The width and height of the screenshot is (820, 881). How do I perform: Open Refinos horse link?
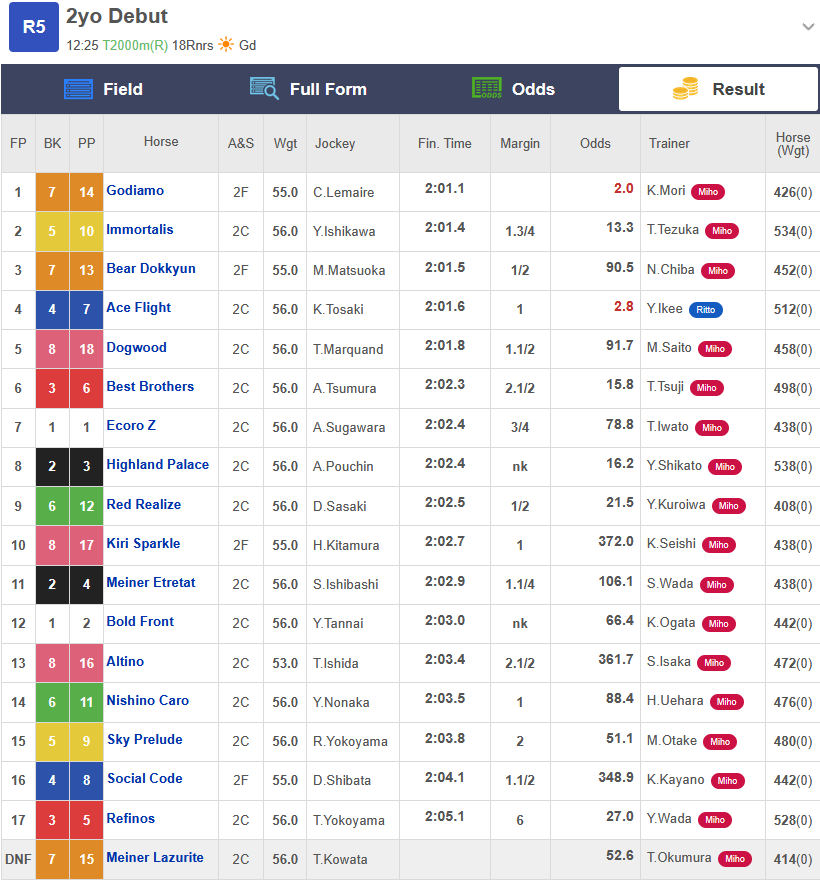point(130,818)
